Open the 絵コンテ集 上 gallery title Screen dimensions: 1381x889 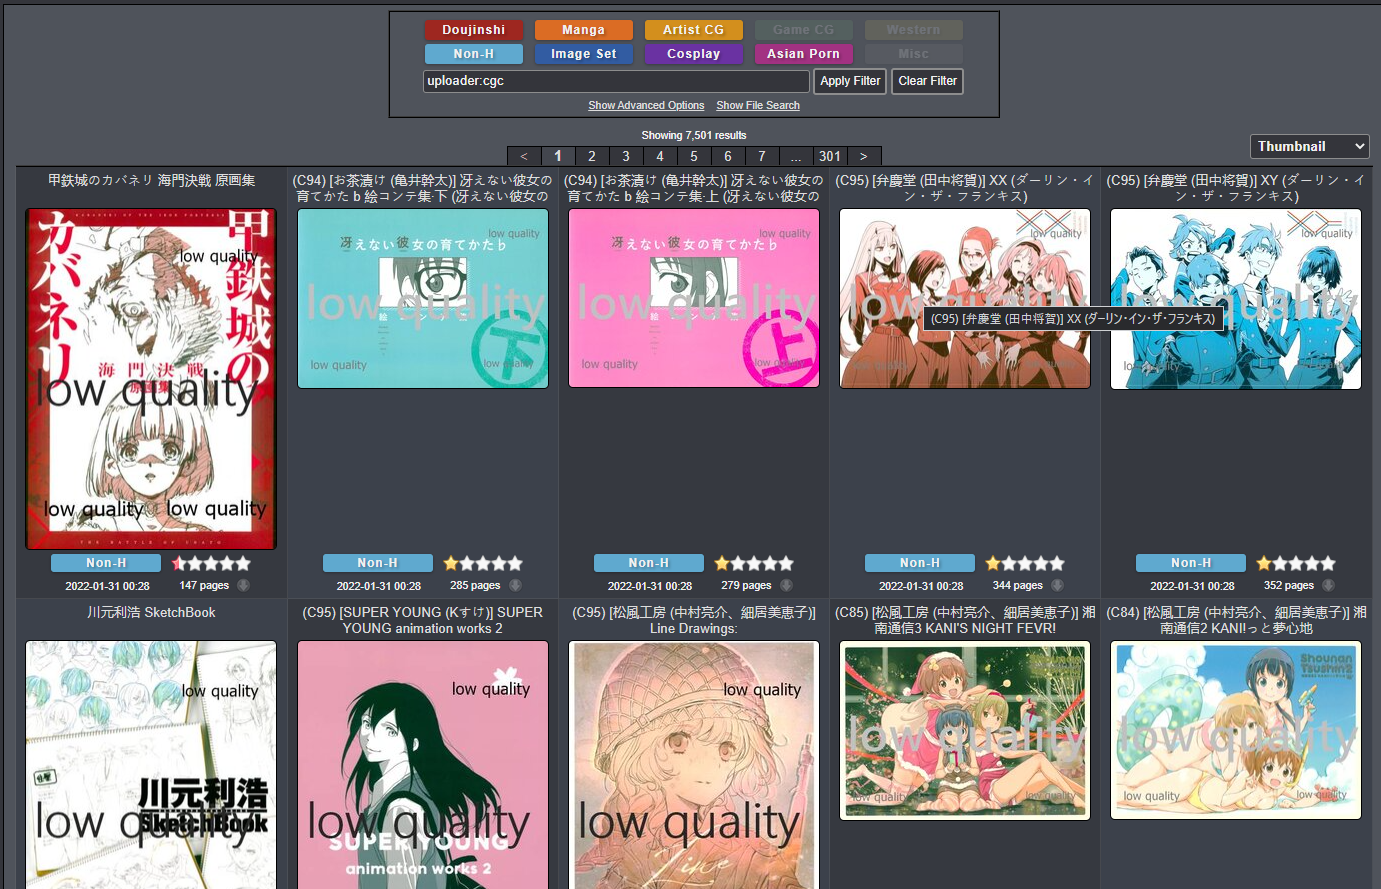pos(693,188)
